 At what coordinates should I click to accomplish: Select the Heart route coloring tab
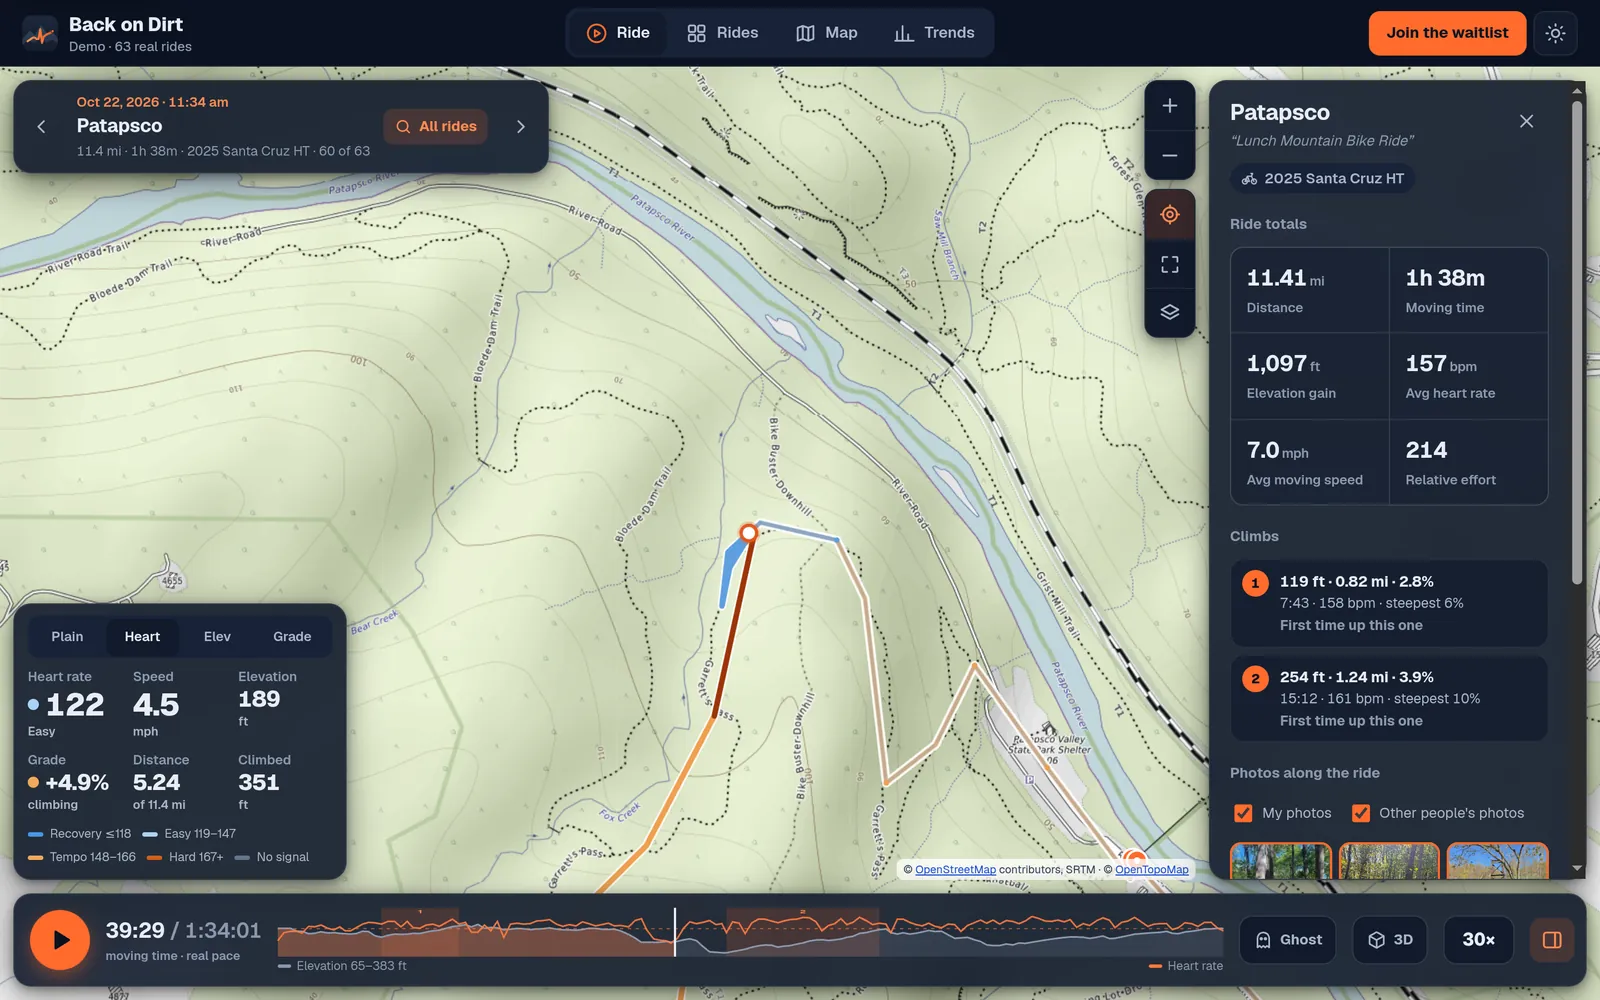[142, 637]
